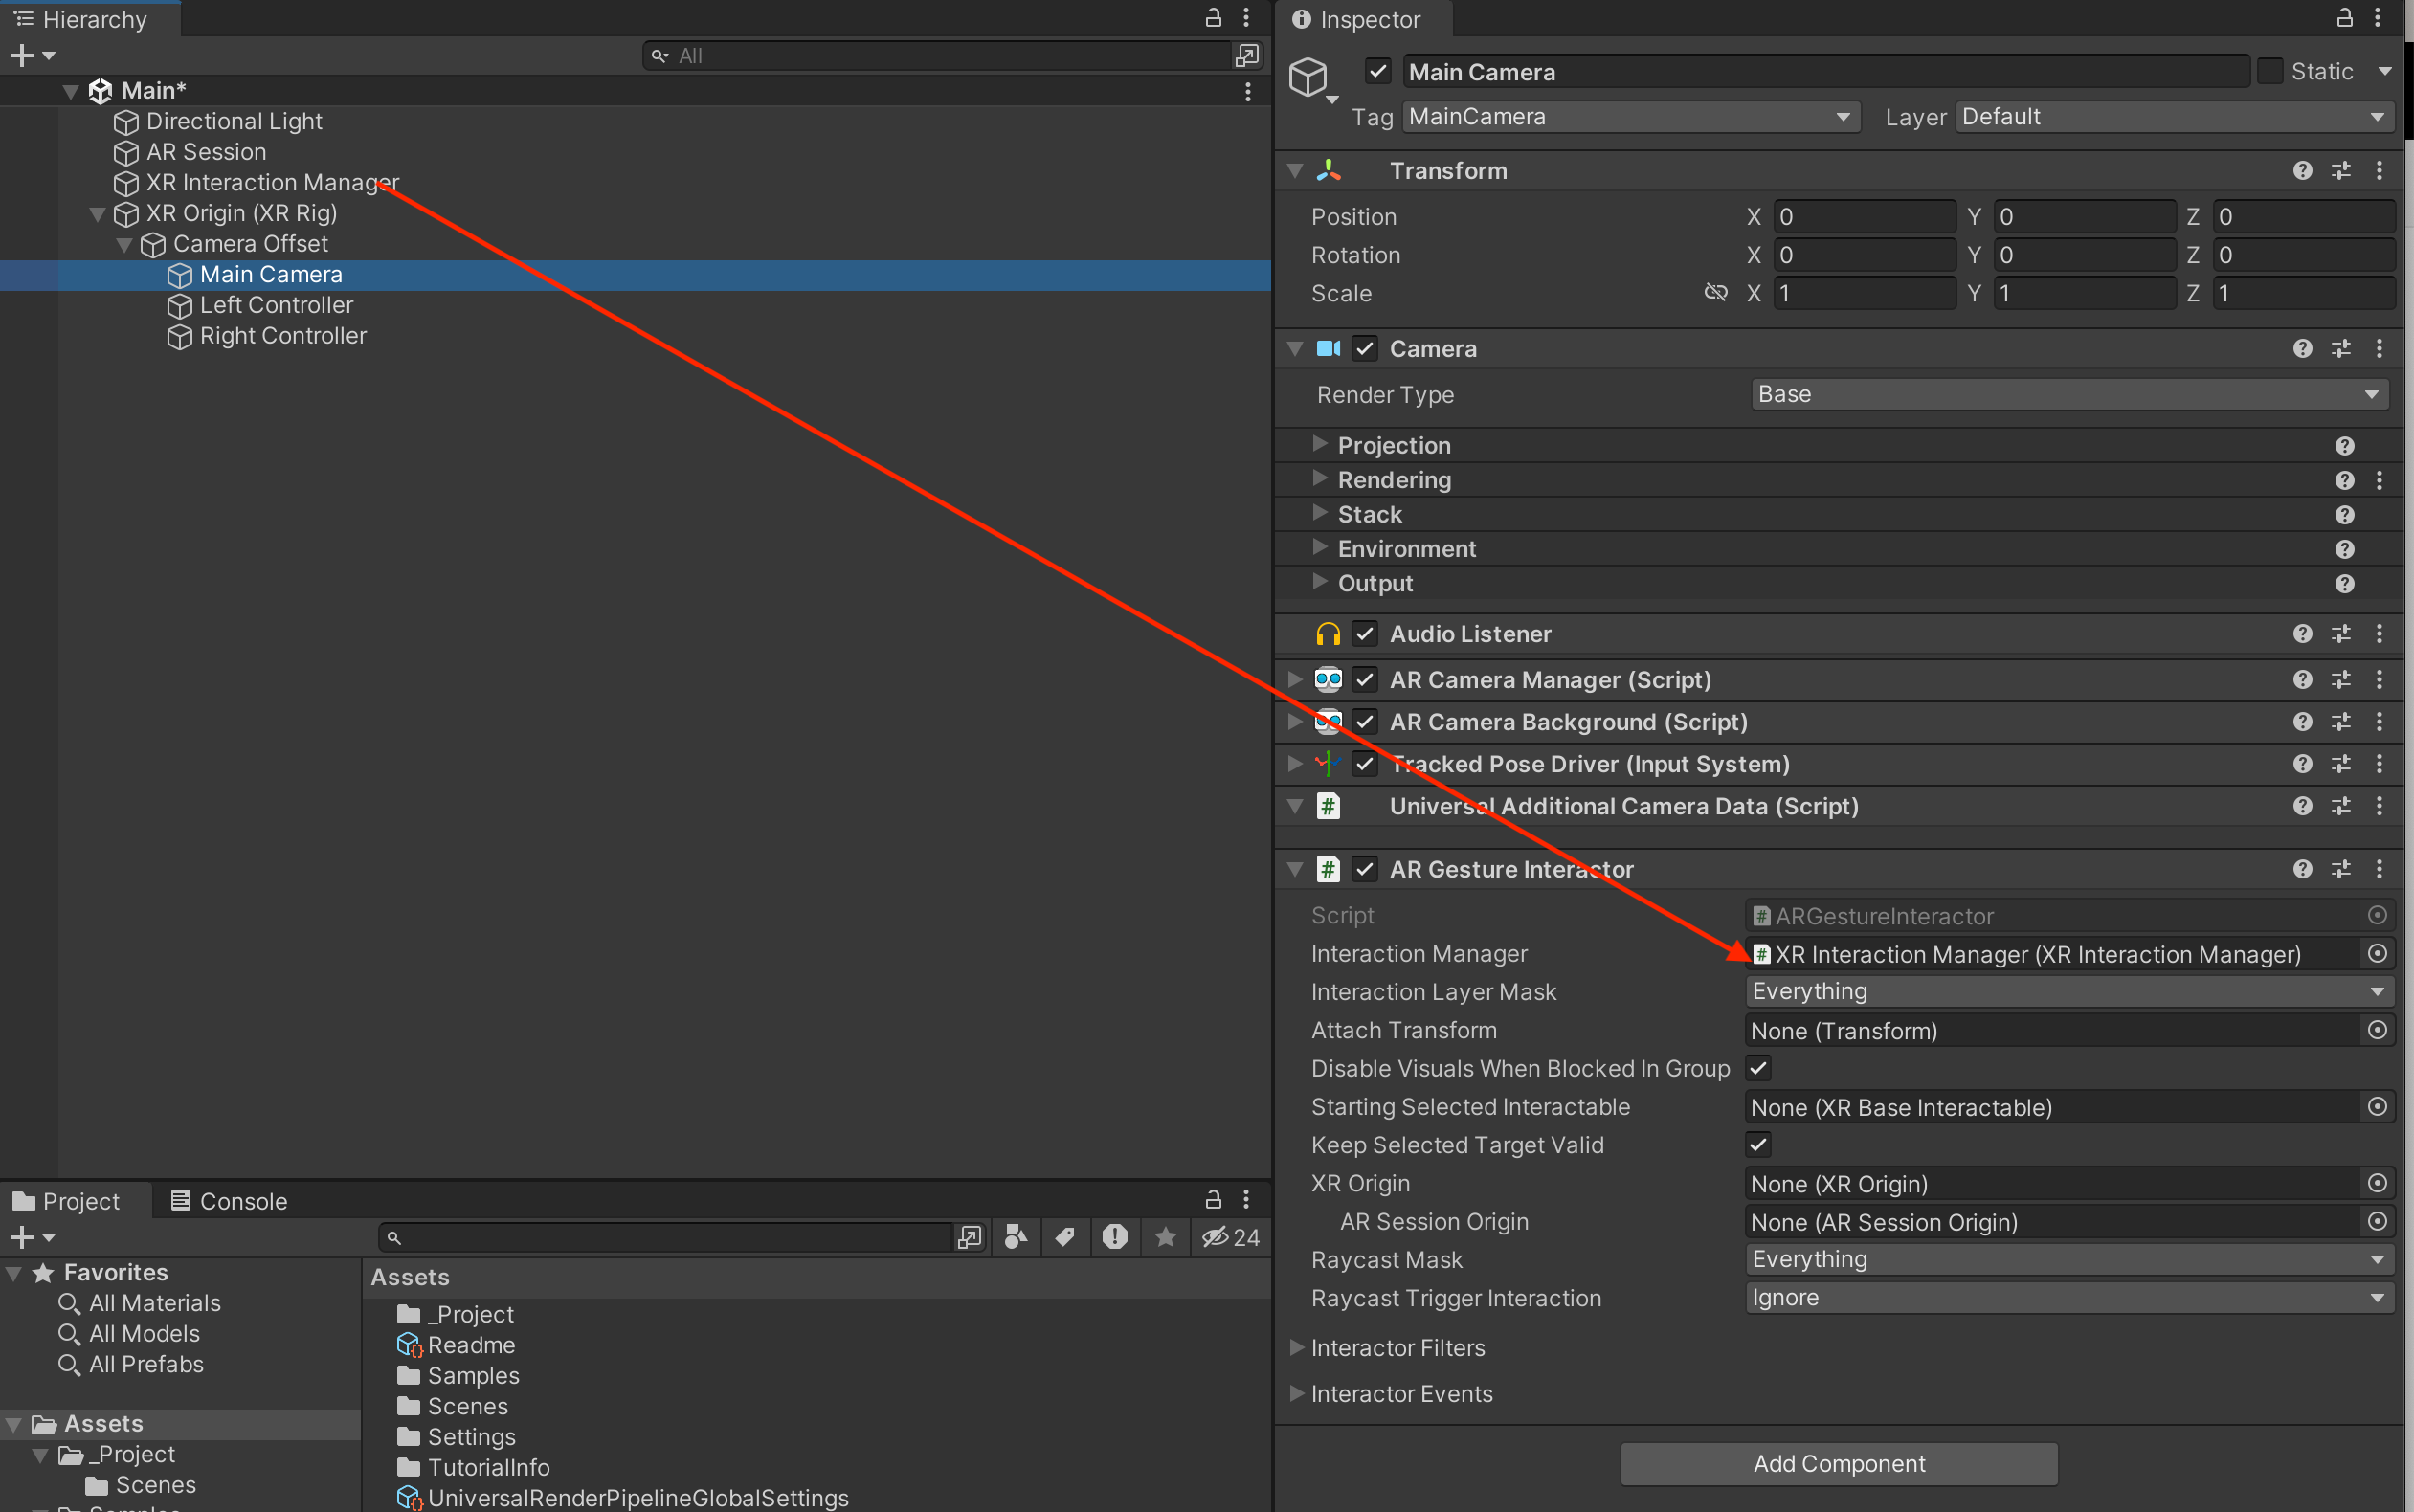Viewport: 2414px width, 1512px height.
Task: Click the Transform component help icon
Action: pos(2302,171)
